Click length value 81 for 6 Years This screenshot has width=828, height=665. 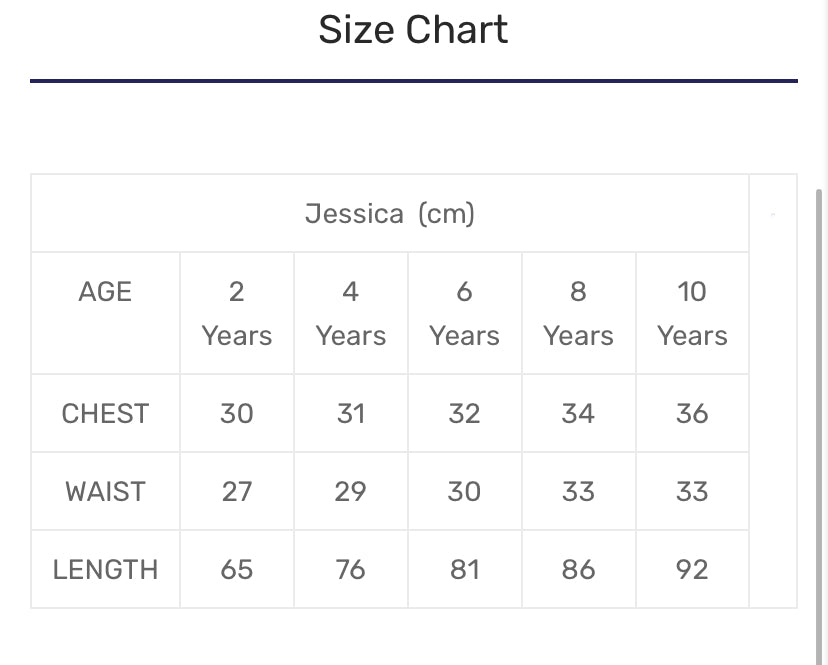(464, 570)
